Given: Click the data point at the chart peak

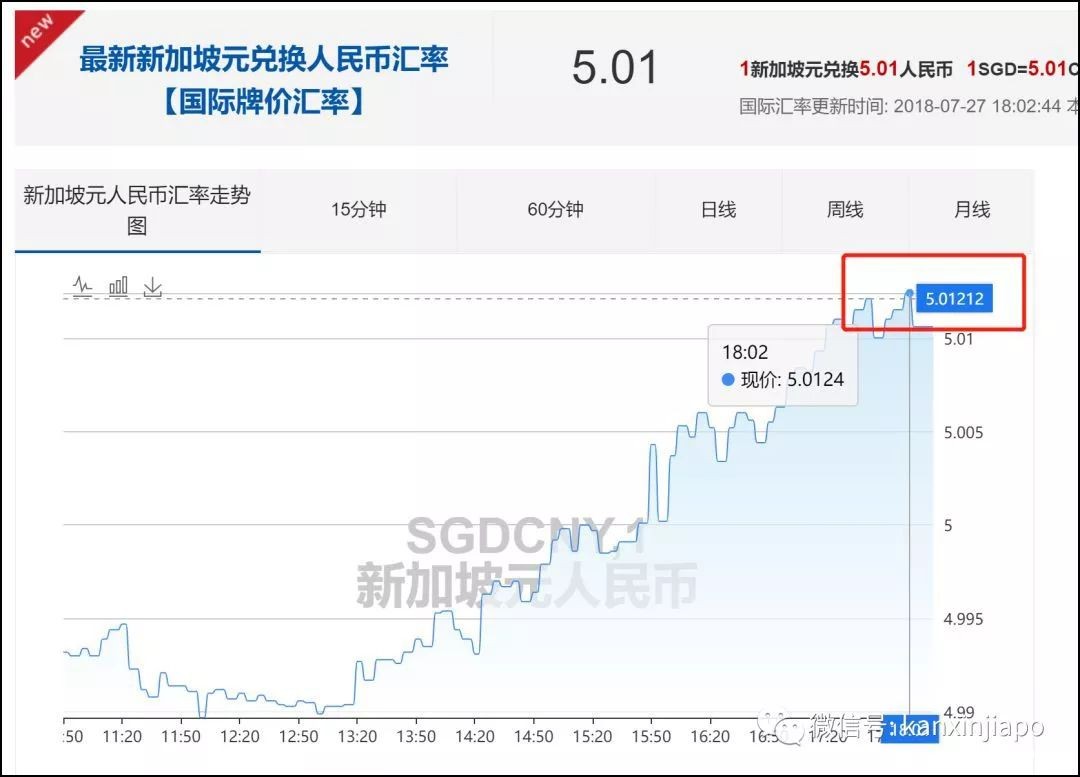Looking at the screenshot, I should click(909, 293).
